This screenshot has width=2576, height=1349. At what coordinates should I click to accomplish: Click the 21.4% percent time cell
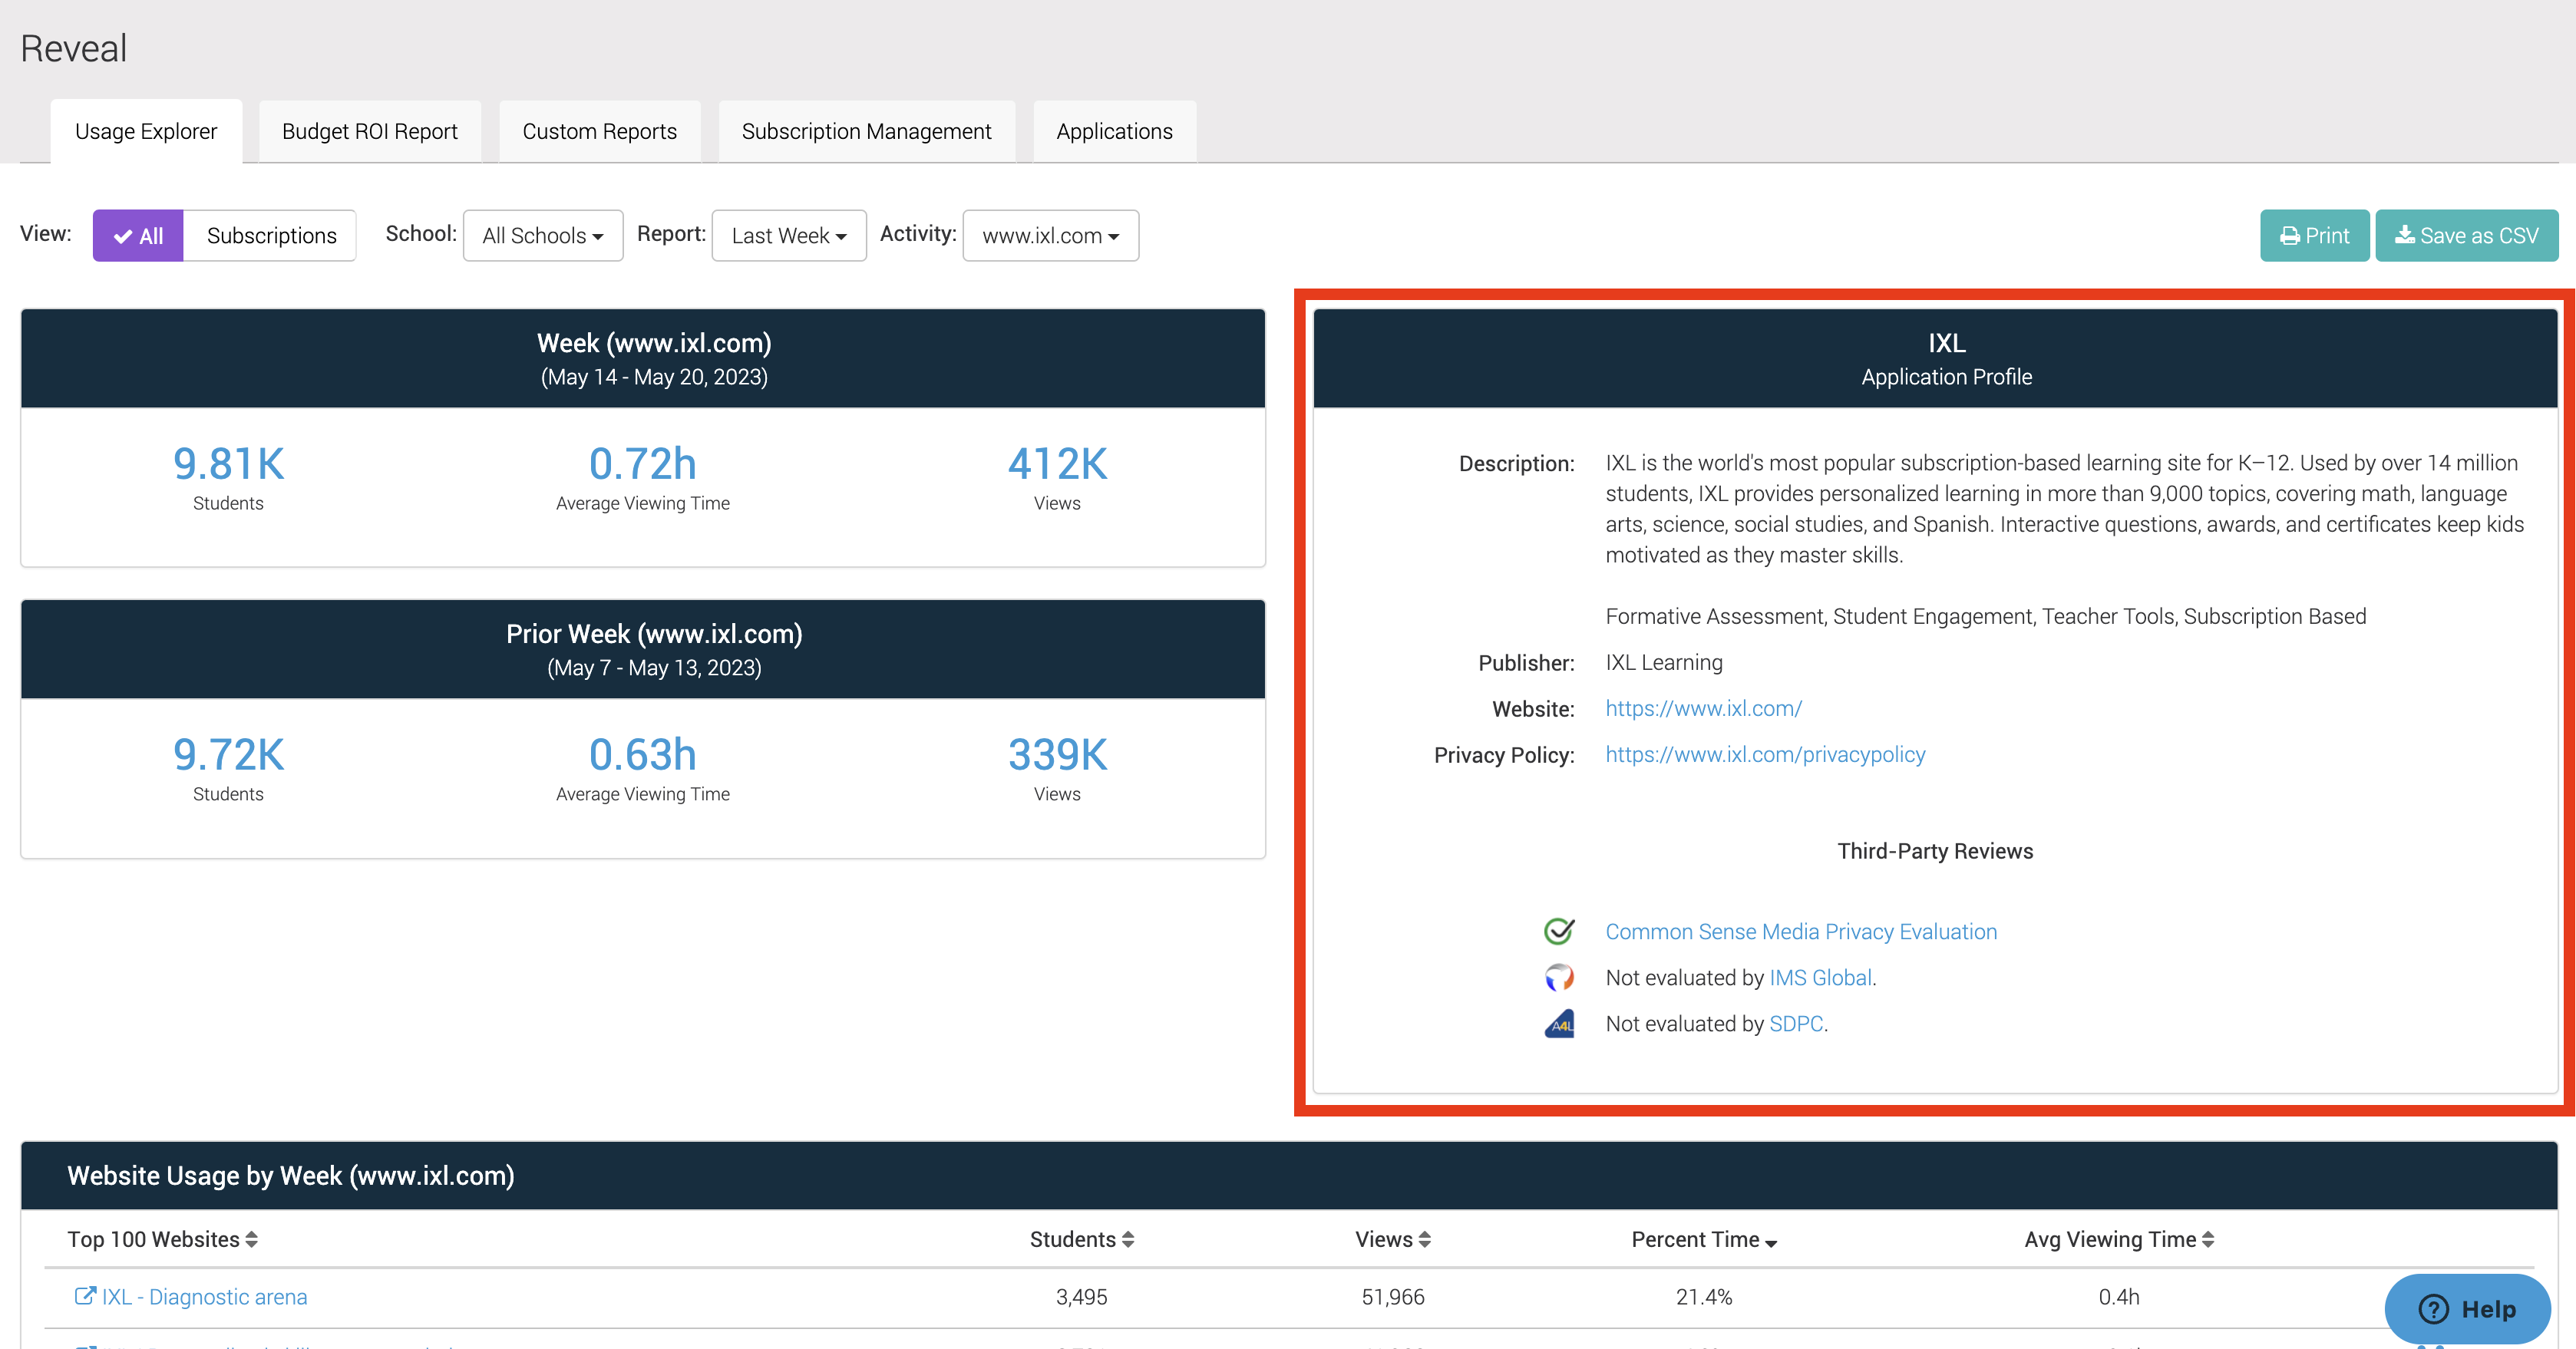pos(1704,1297)
